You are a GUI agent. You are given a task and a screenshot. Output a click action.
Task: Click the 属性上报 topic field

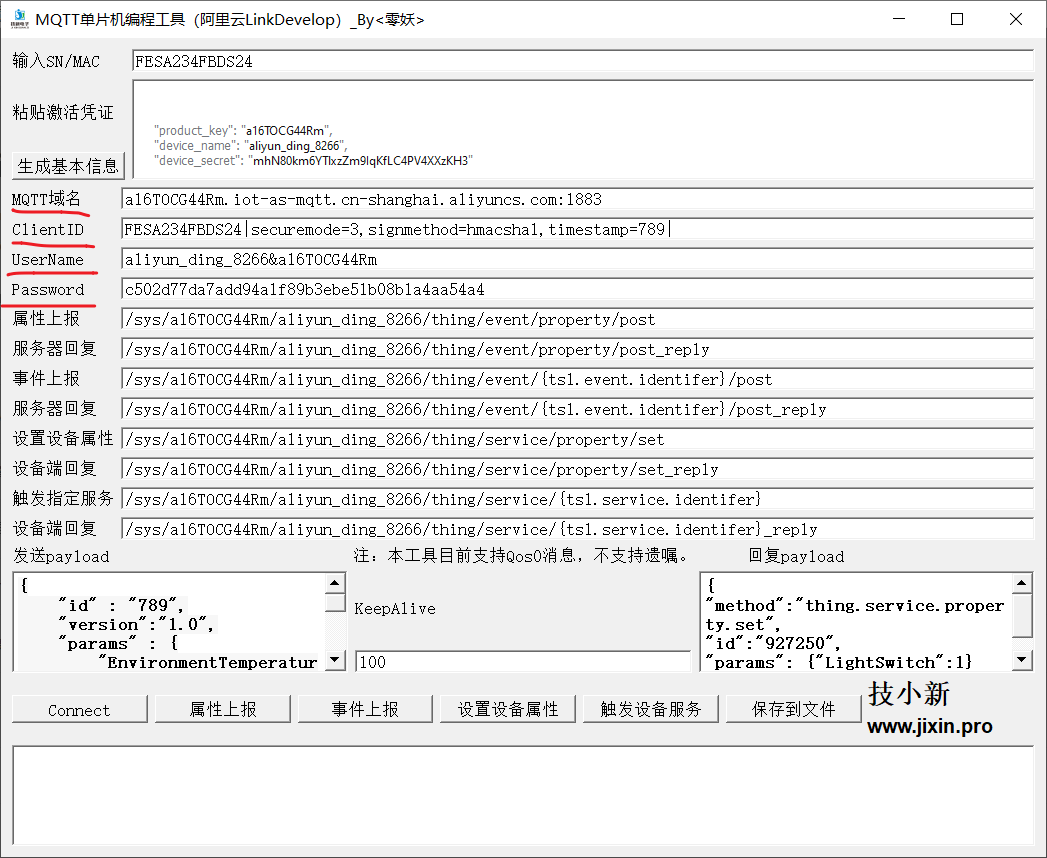578,320
